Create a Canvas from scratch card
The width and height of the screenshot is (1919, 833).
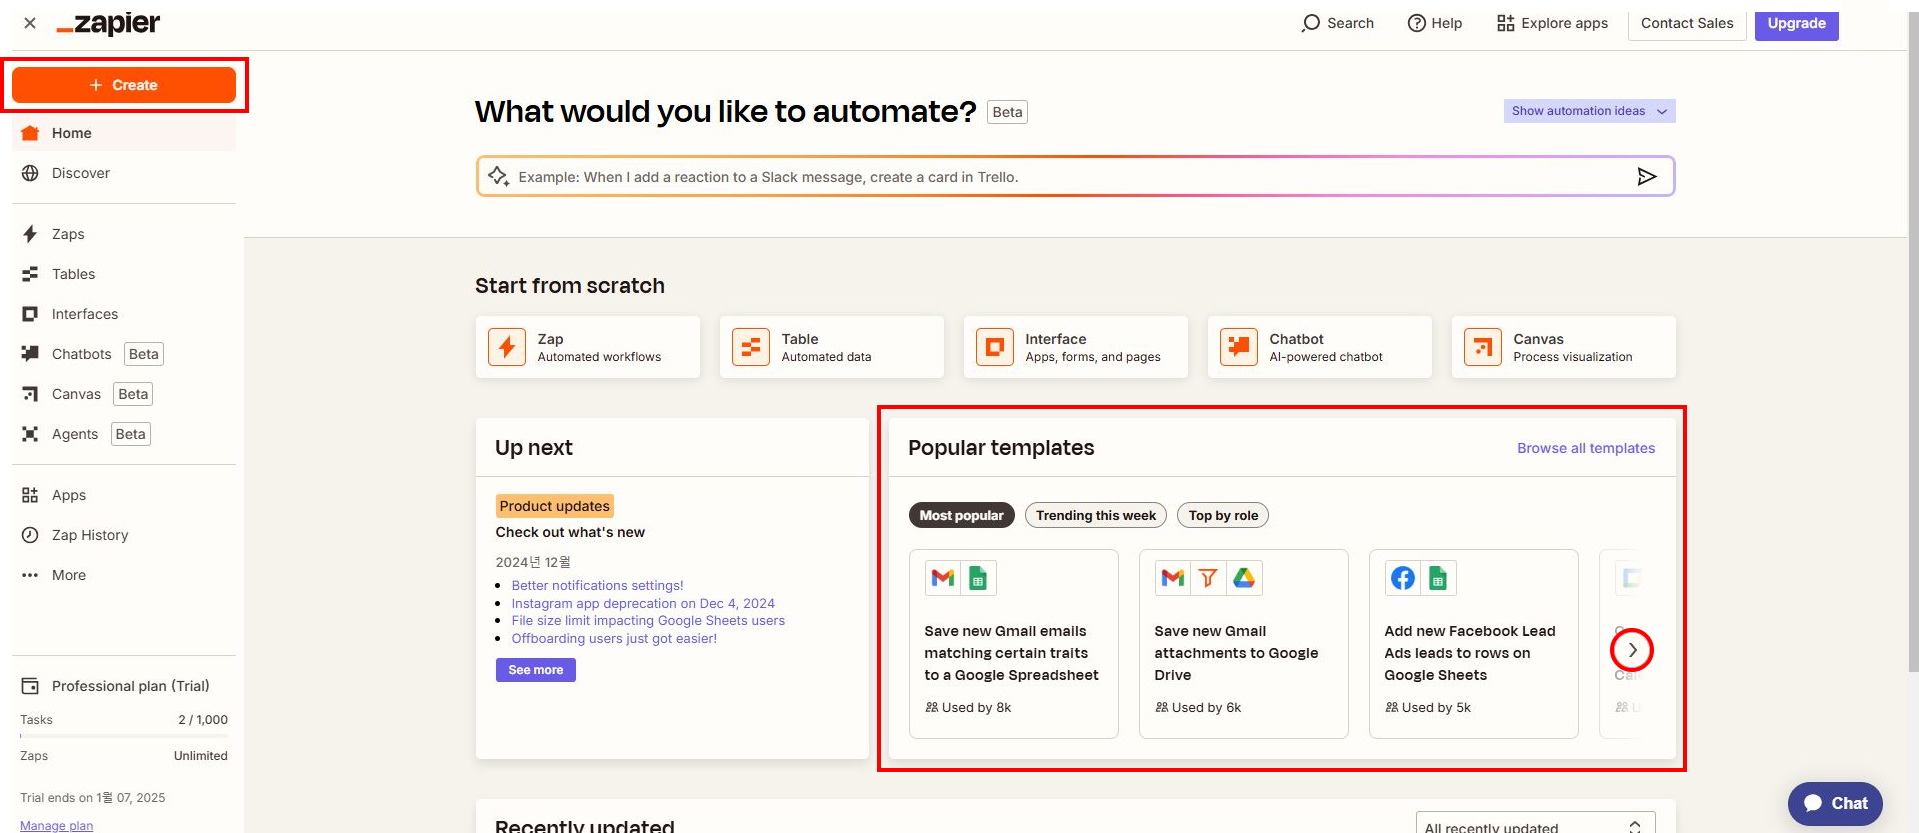(x=1564, y=347)
